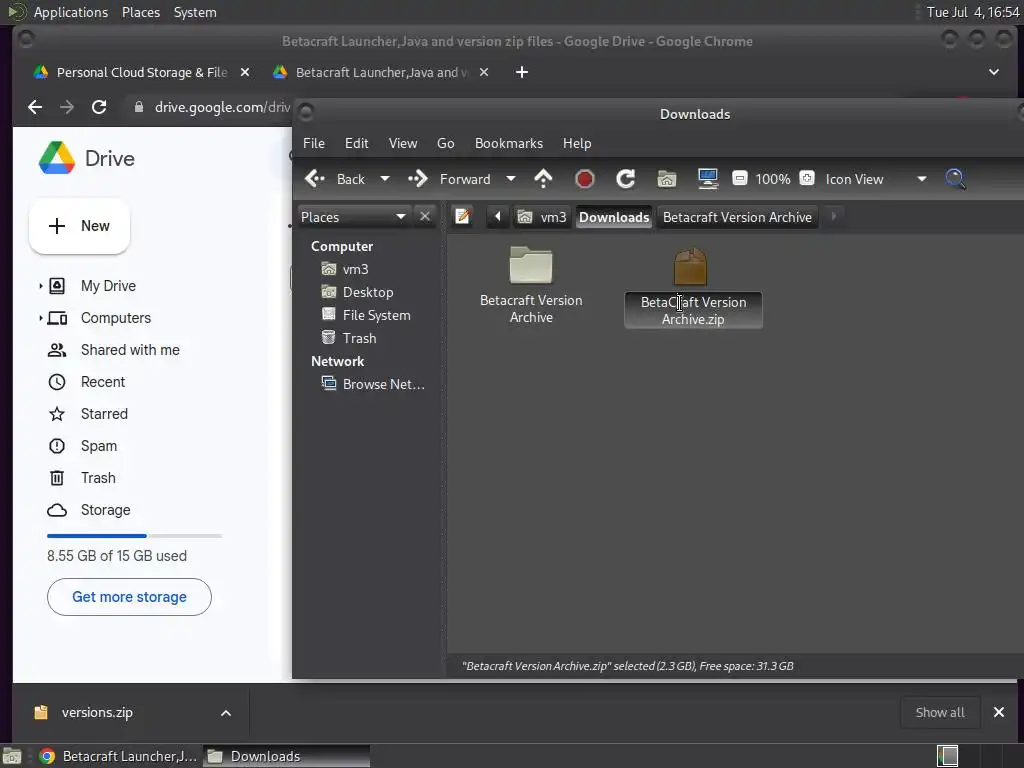
Task: Click Chrome's back navigation arrow
Action: click(x=35, y=107)
